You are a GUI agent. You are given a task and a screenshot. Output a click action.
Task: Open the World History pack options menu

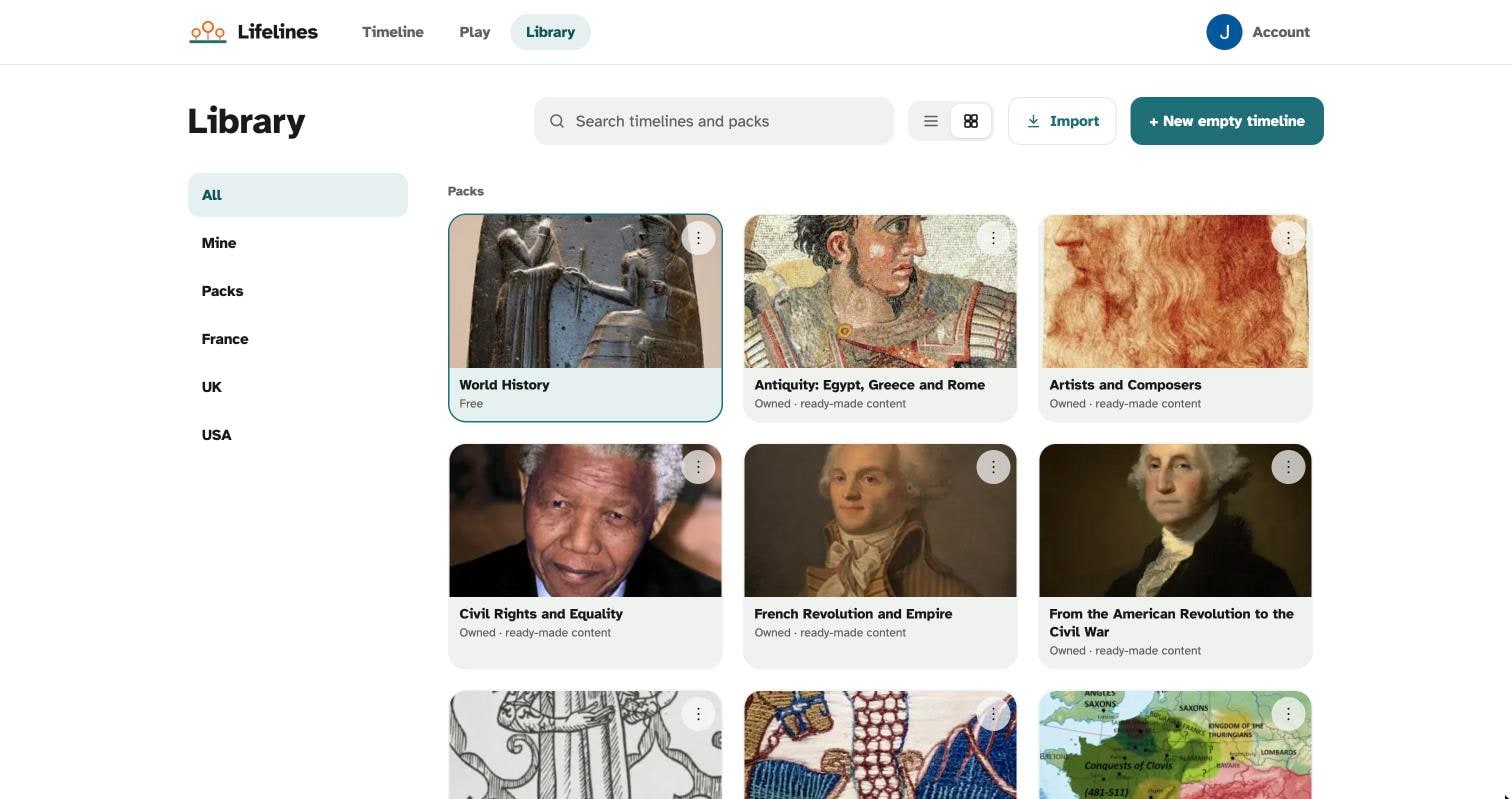pos(698,238)
